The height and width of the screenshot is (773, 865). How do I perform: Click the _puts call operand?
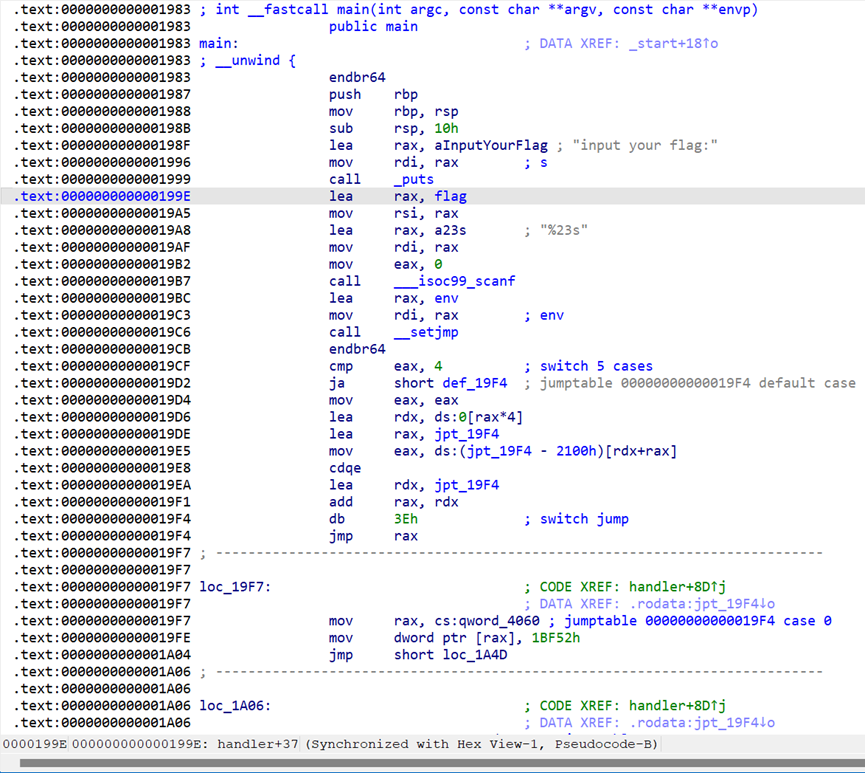414,179
